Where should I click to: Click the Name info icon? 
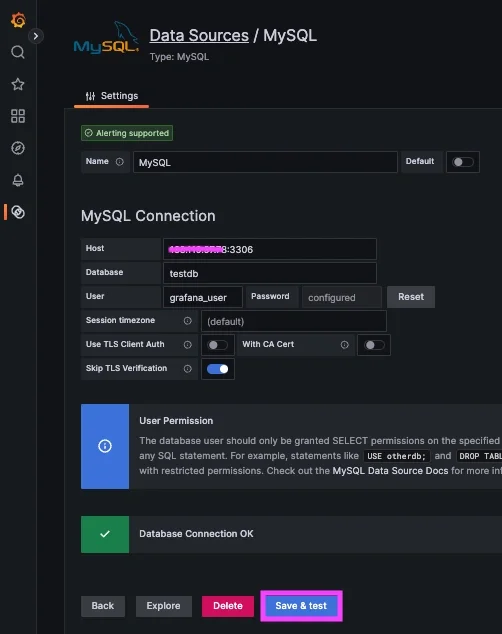(120, 161)
